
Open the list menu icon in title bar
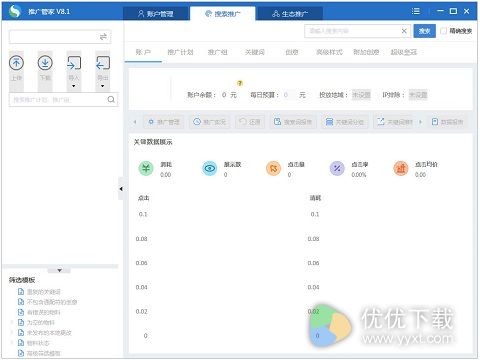pyautogui.click(x=416, y=11)
